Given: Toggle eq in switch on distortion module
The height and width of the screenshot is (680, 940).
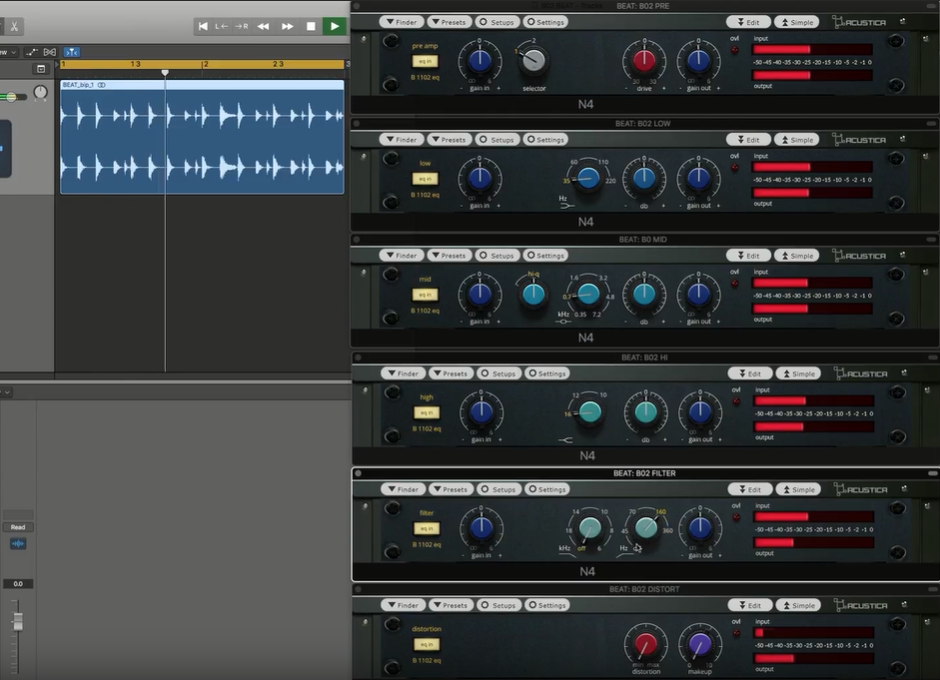Looking at the screenshot, I should click(427, 644).
